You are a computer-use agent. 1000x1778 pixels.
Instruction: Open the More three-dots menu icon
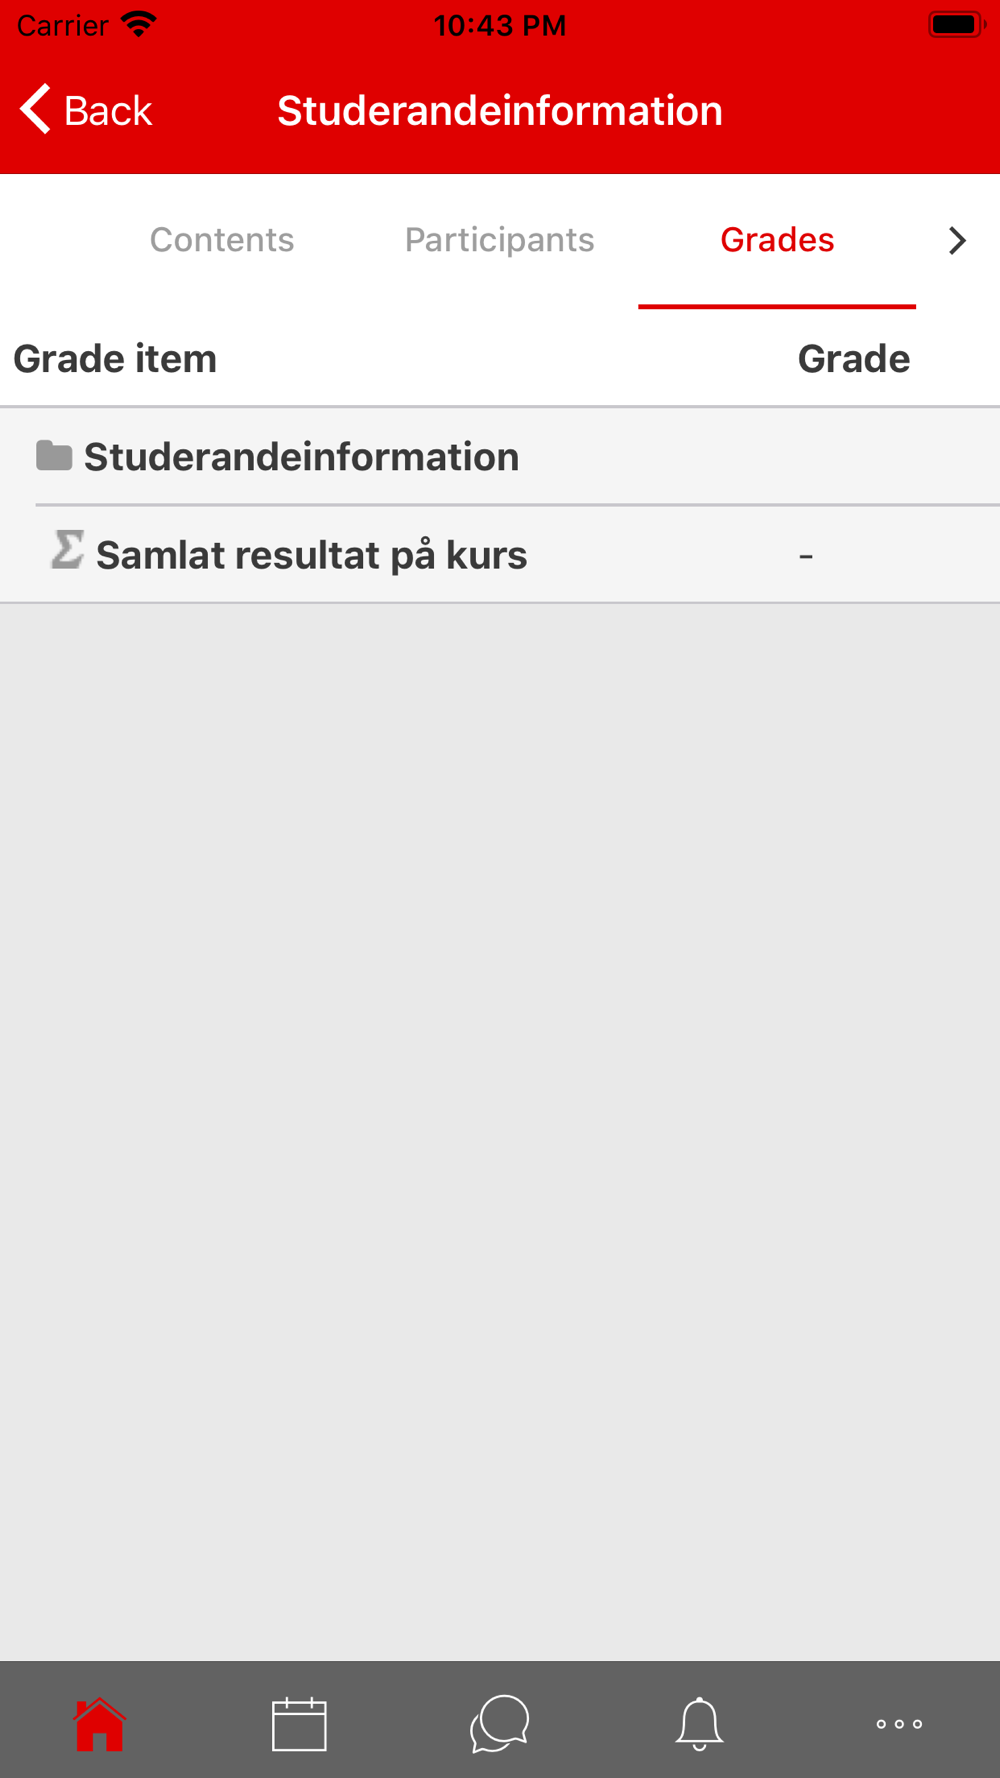click(899, 1724)
